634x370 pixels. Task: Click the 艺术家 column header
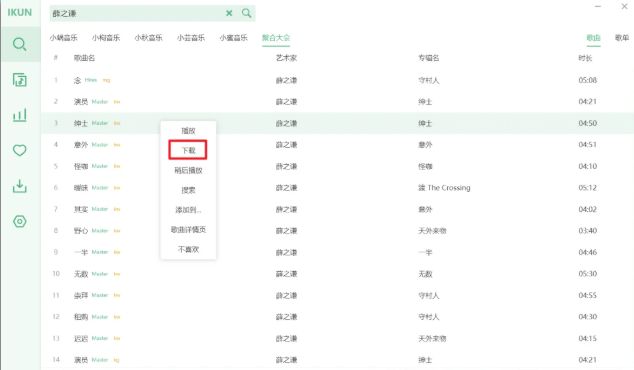coord(286,58)
